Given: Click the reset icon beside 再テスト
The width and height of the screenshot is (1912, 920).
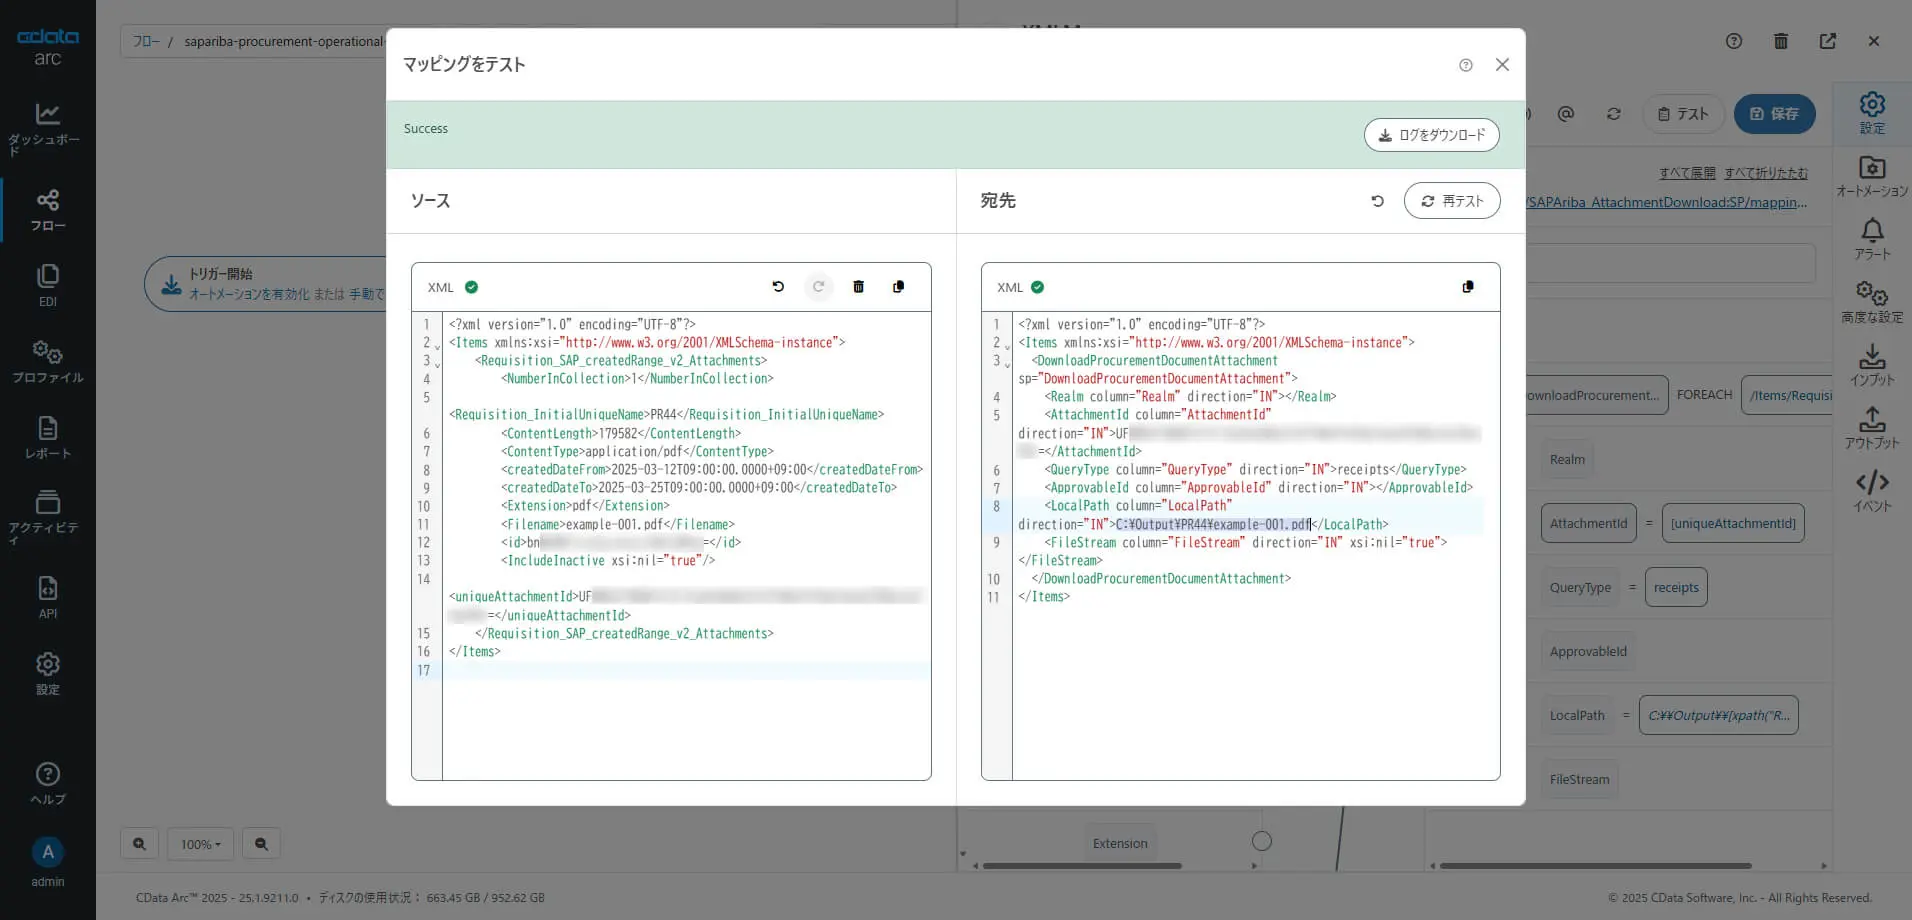Looking at the screenshot, I should [x=1377, y=201].
